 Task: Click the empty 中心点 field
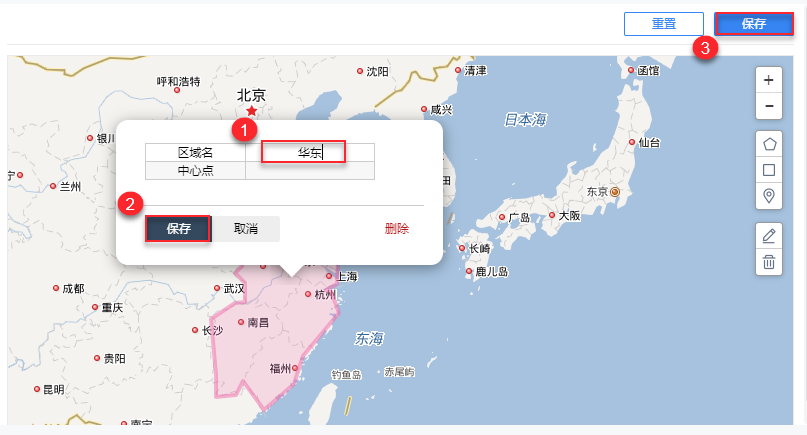310,170
